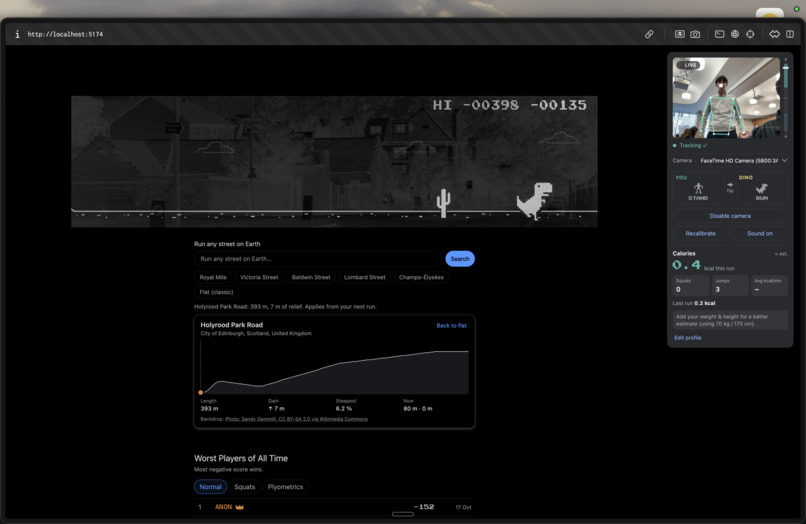
Task: Click the HI score readout
Action: click(476, 105)
